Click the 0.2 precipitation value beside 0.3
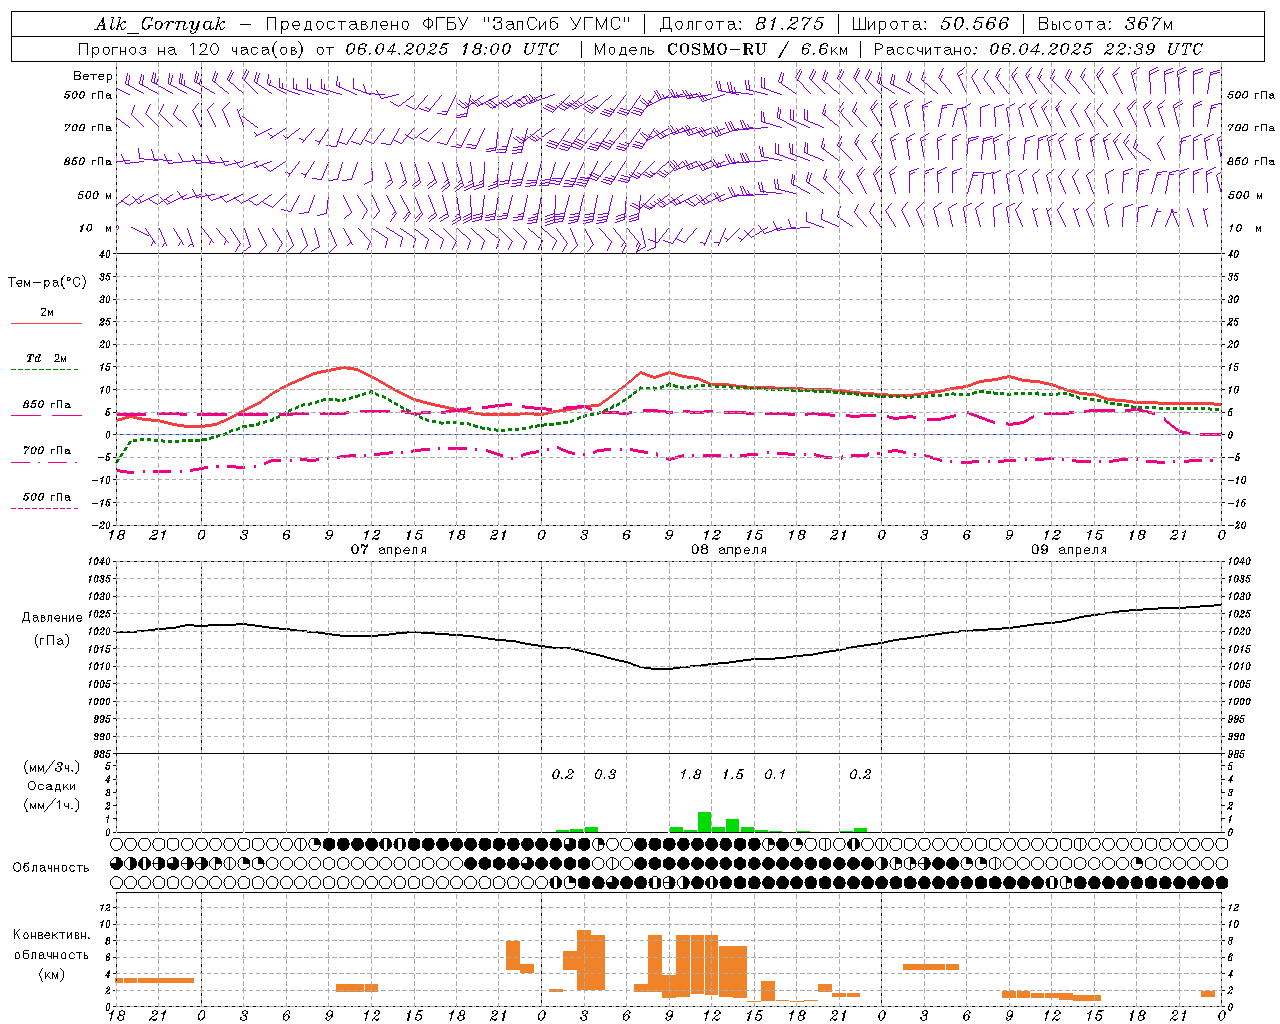Image resolution: width=1280 pixels, height=1024 pixels. [x=563, y=774]
